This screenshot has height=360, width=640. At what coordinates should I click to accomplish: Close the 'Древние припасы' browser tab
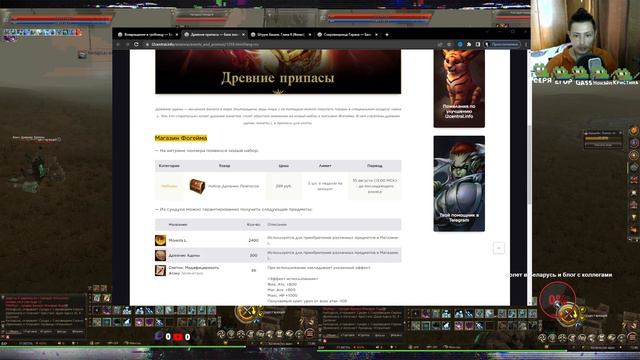[x=243, y=35]
